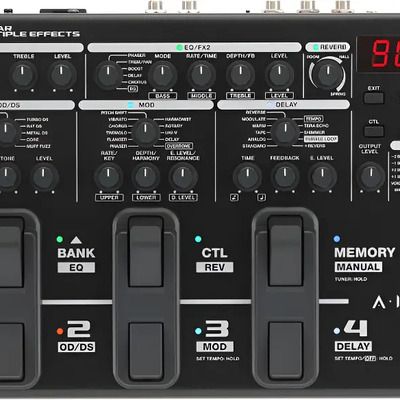Image resolution: width=400 pixels, height=400 pixels.
Task: Click the MOD boxed label beside 3
Action: click(x=215, y=347)
